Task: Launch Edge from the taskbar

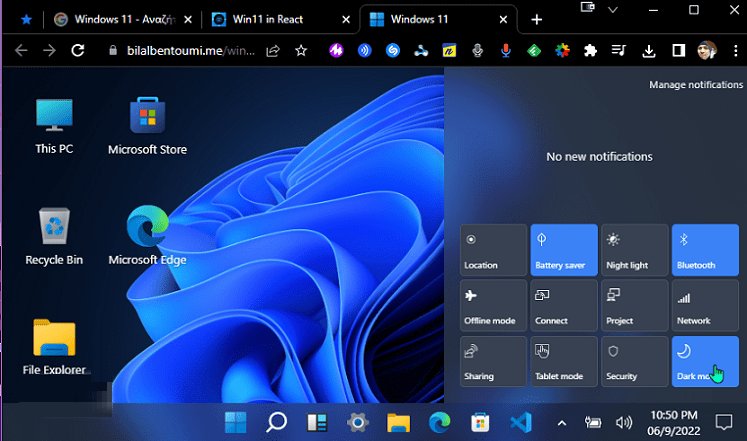Action: [x=439, y=422]
